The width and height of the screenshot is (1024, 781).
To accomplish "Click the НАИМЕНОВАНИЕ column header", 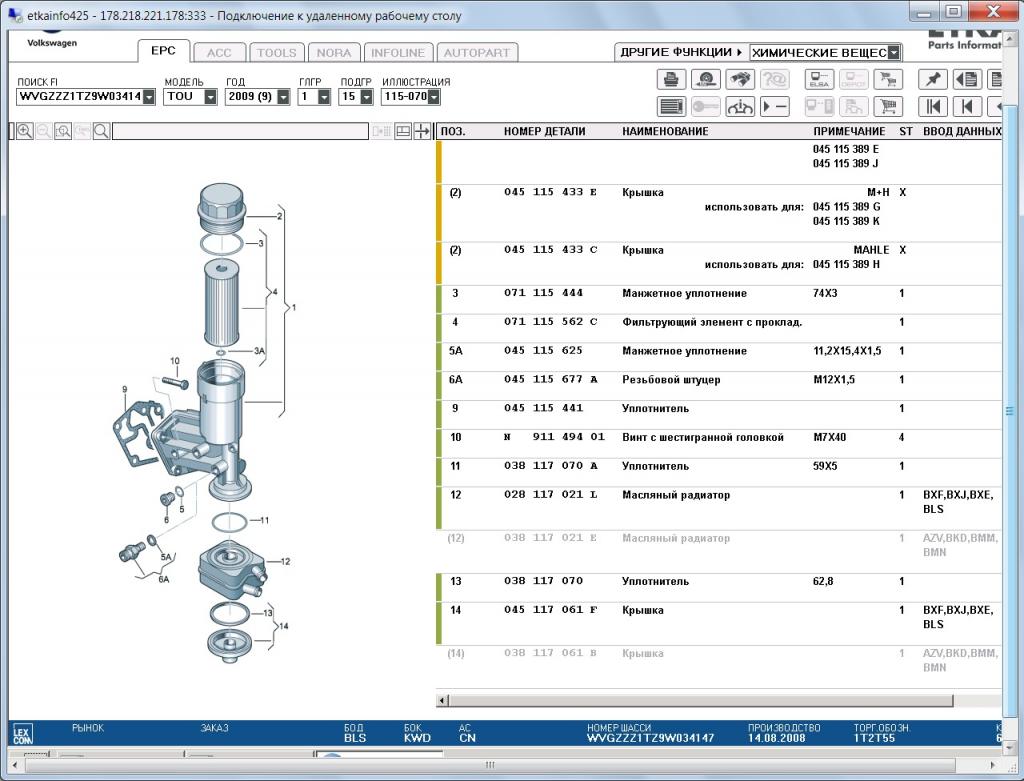I will click(665, 131).
